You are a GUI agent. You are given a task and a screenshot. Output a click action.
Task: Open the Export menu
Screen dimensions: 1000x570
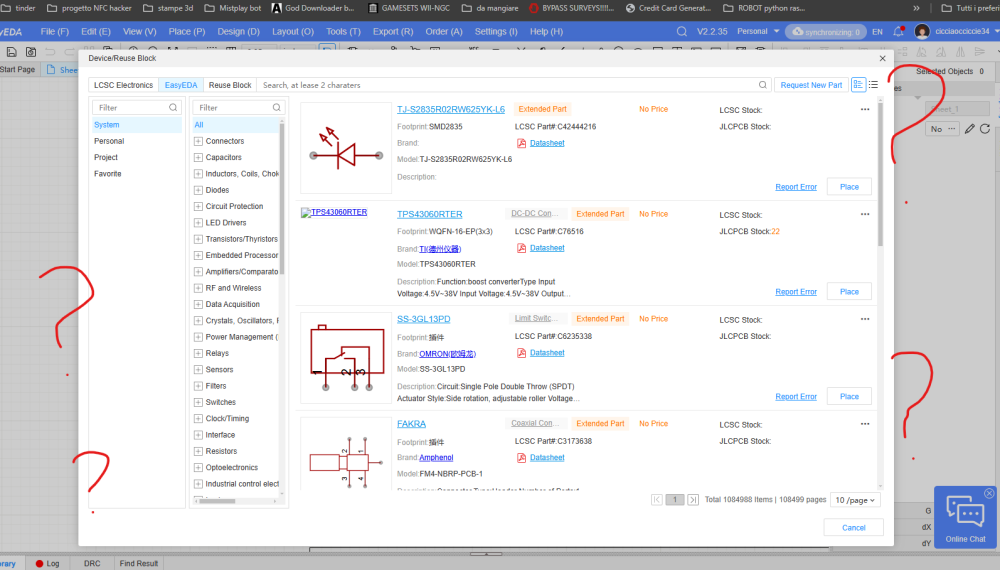click(393, 31)
